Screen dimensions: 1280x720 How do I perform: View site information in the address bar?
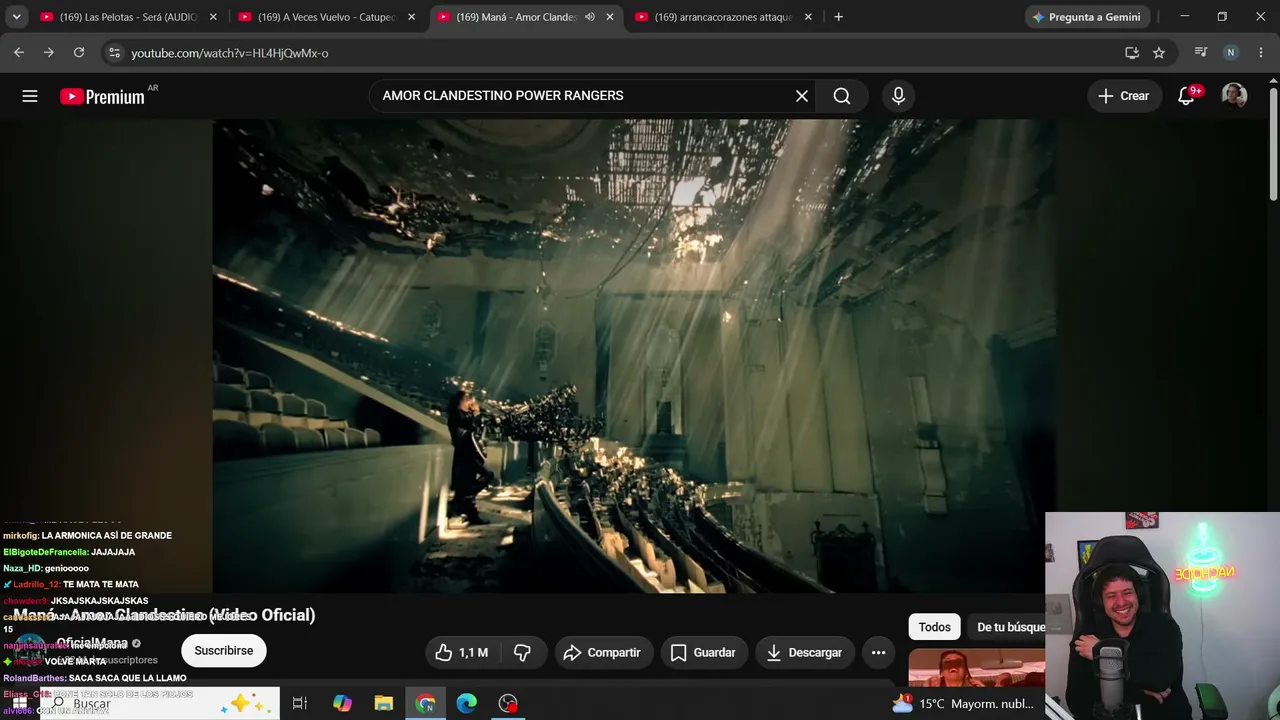point(114,53)
